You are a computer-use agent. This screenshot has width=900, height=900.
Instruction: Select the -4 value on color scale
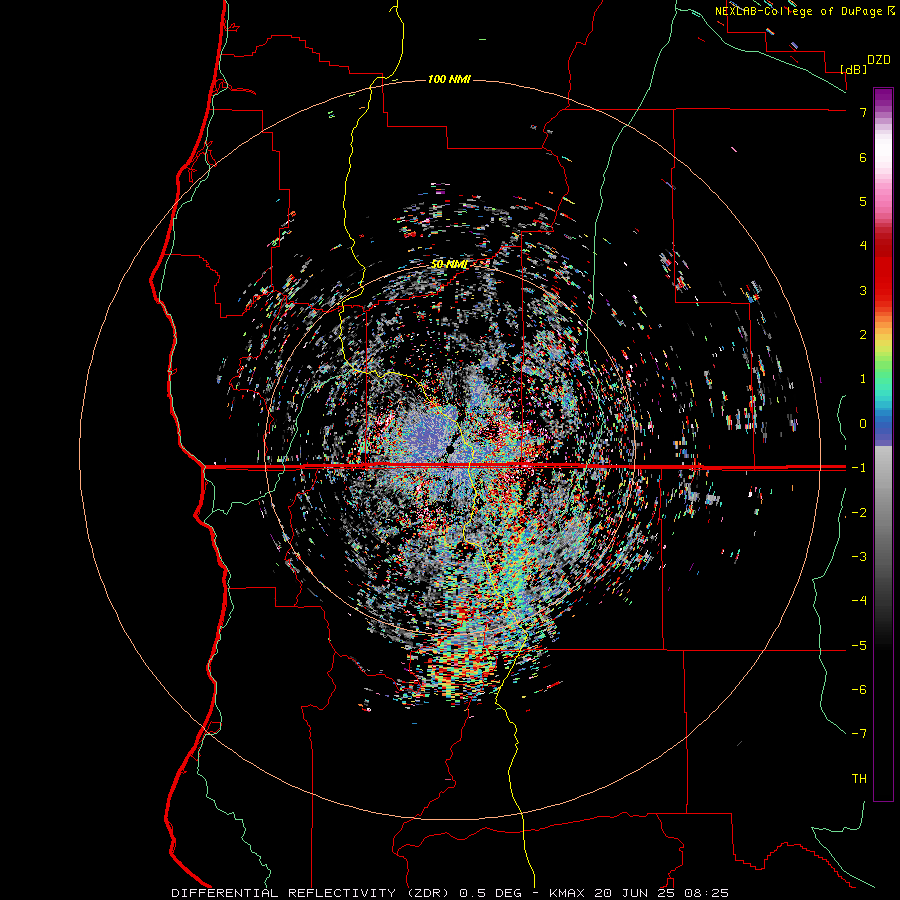[859, 601]
